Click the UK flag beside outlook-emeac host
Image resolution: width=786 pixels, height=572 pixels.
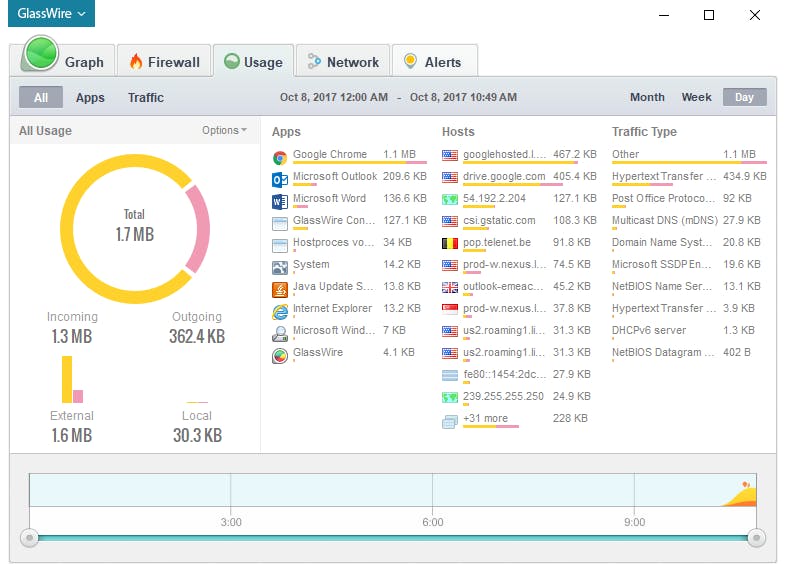point(450,287)
